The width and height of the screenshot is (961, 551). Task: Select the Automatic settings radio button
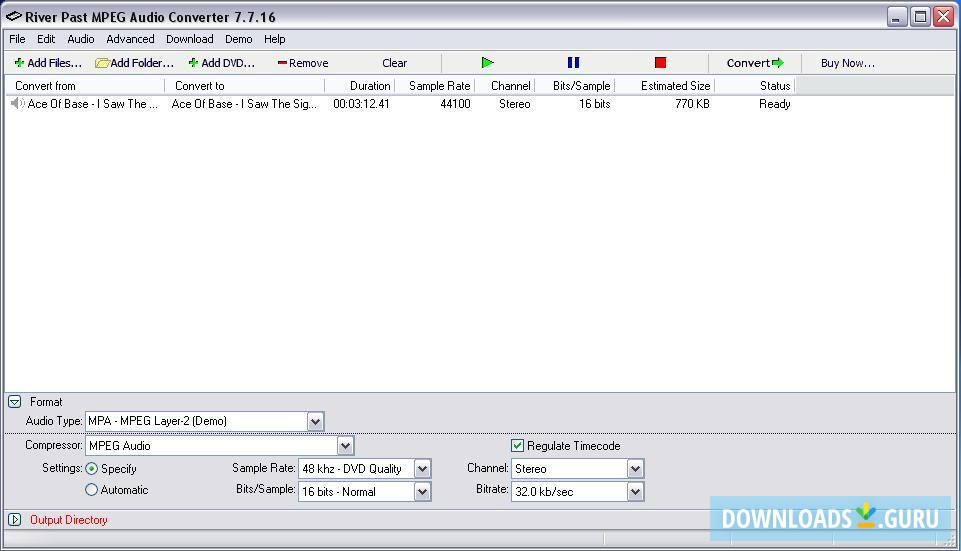pyautogui.click(x=91, y=490)
